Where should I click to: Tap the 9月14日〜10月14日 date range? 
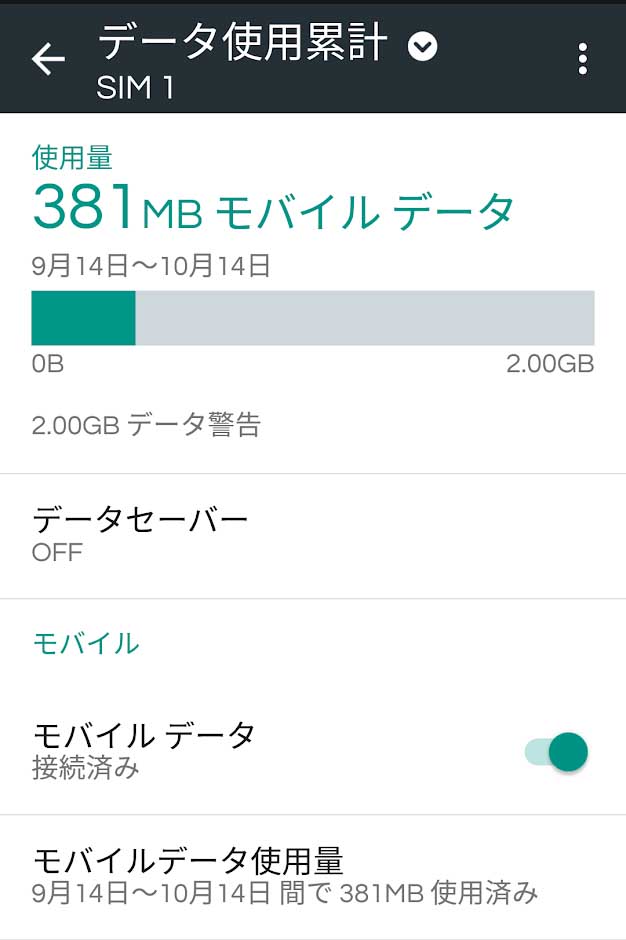pos(151,266)
